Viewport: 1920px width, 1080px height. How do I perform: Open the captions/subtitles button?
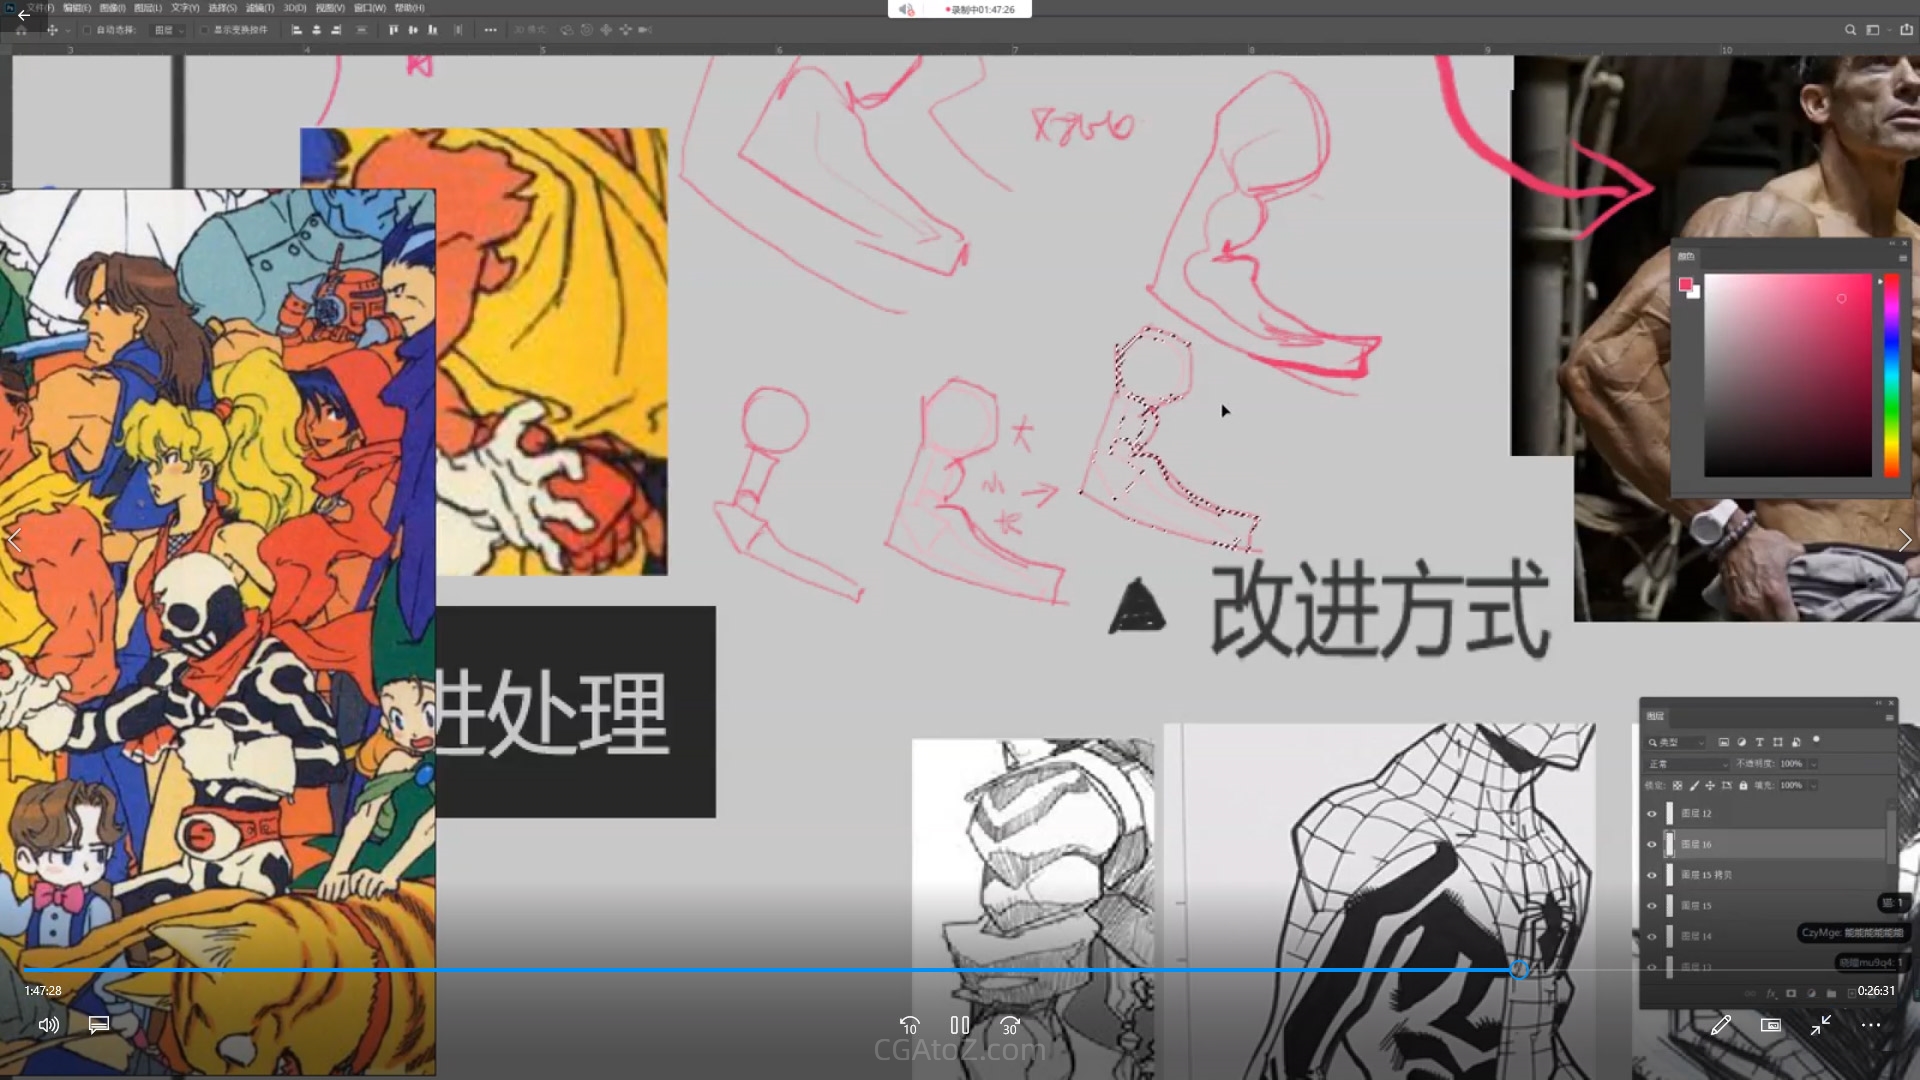(98, 1025)
